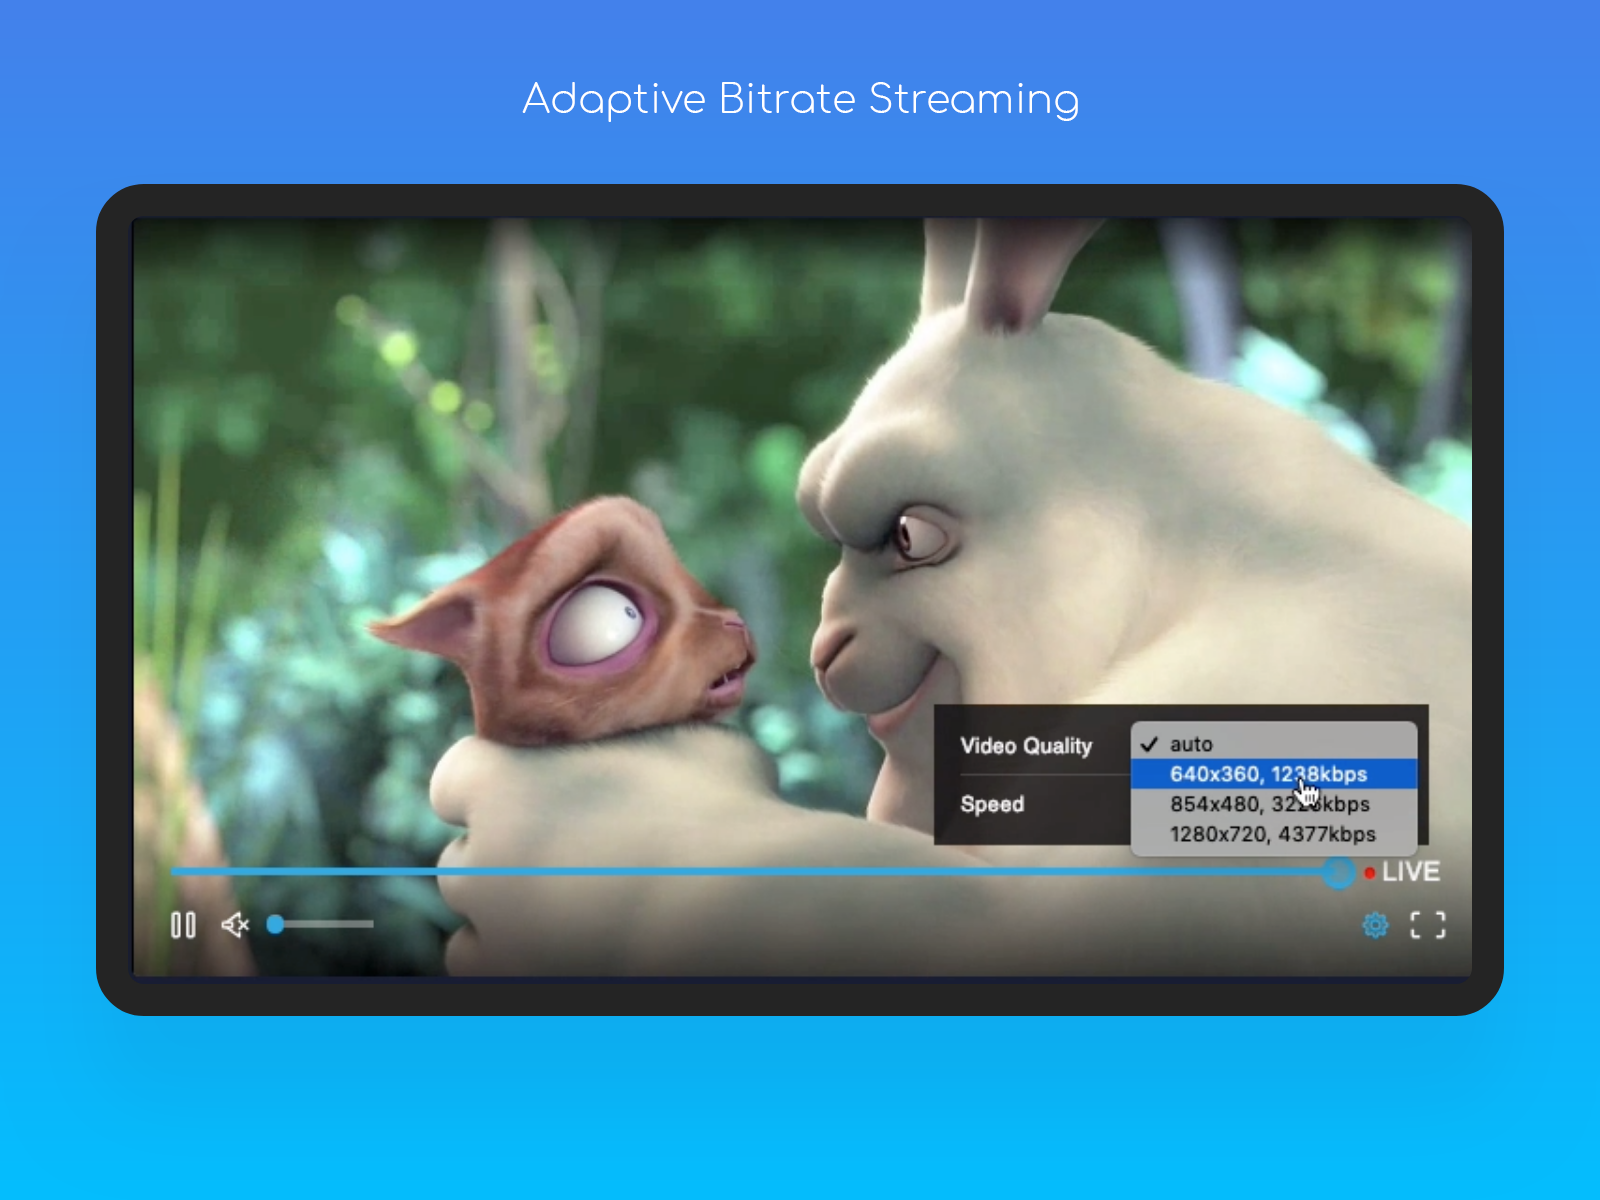Choose 1280x720, 4377kbps quality

[x=1274, y=834]
